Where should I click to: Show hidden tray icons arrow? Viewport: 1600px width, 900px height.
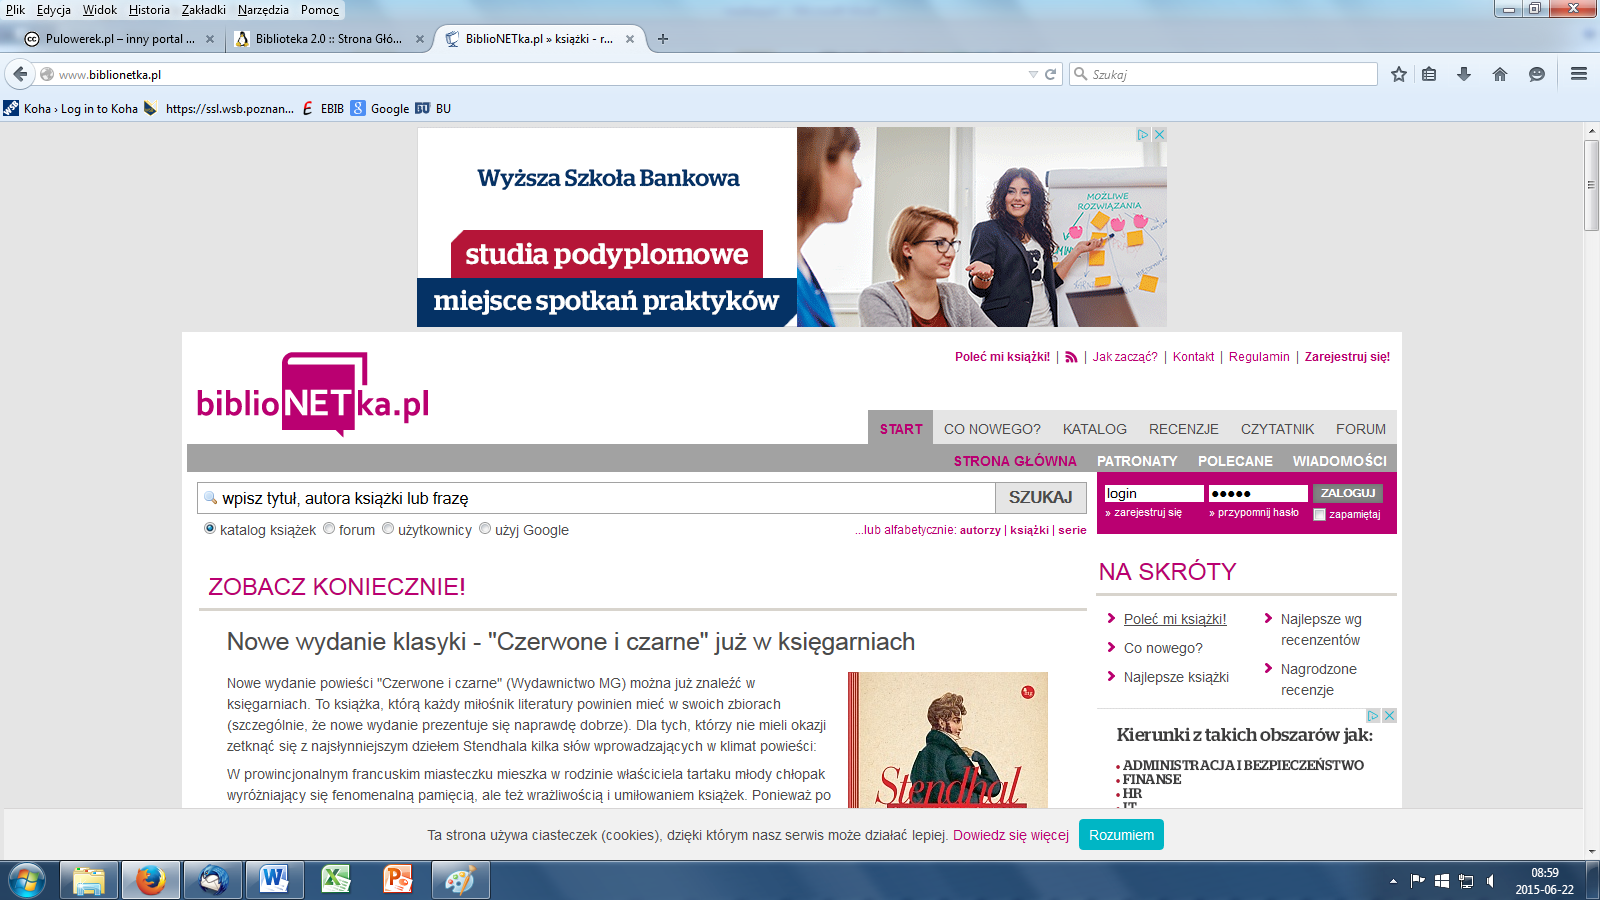tap(1393, 881)
